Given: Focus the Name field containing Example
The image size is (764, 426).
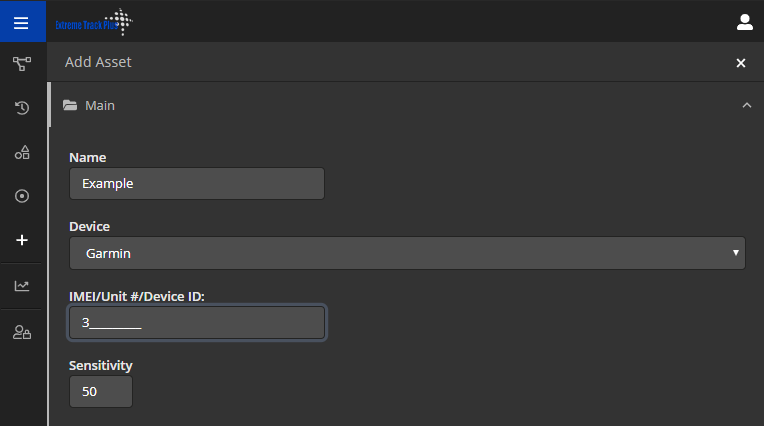Looking at the screenshot, I should coord(197,183).
